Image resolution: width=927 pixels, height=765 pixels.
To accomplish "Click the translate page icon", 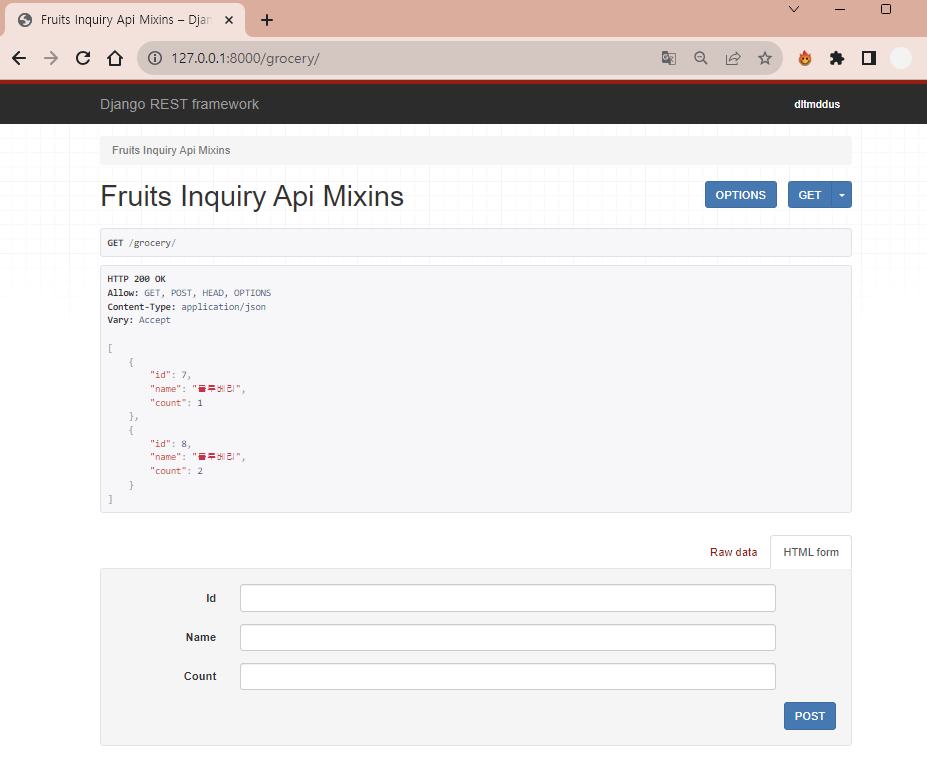I will click(669, 58).
